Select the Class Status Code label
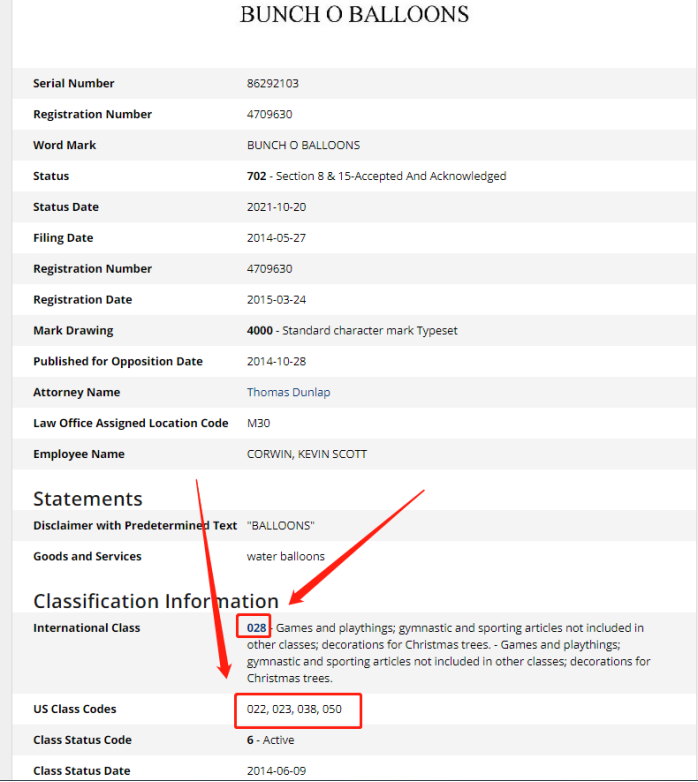698x782 pixels. pos(82,740)
